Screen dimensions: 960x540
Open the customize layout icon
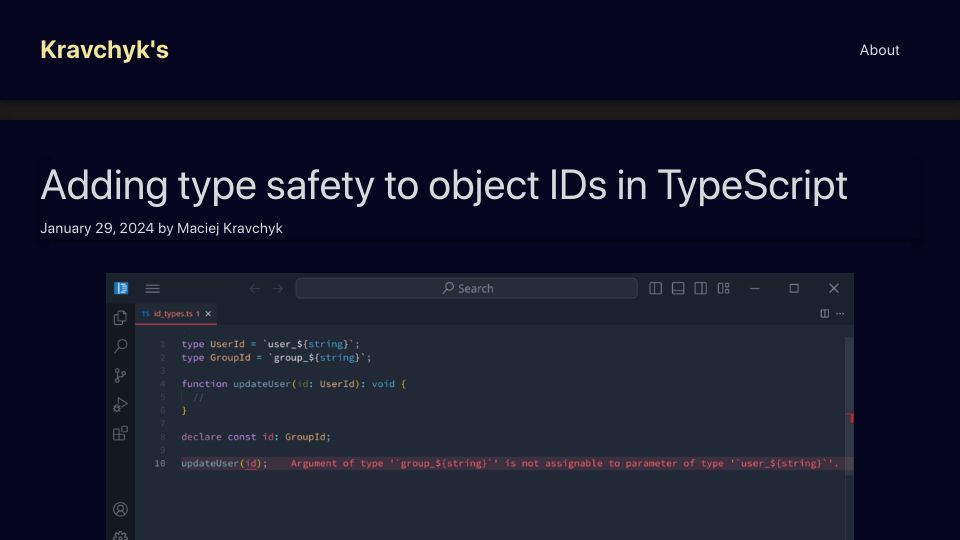pos(723,288)
